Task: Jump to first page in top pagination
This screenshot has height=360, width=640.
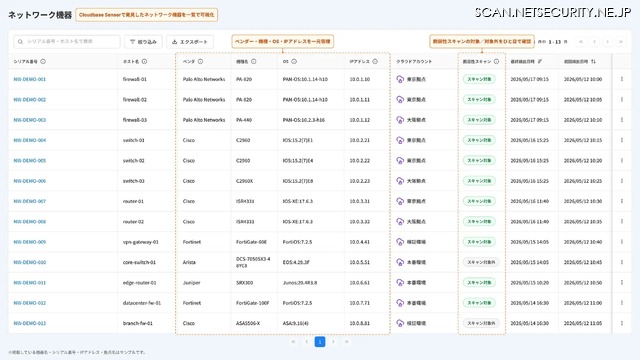Action: pos(581,42)
